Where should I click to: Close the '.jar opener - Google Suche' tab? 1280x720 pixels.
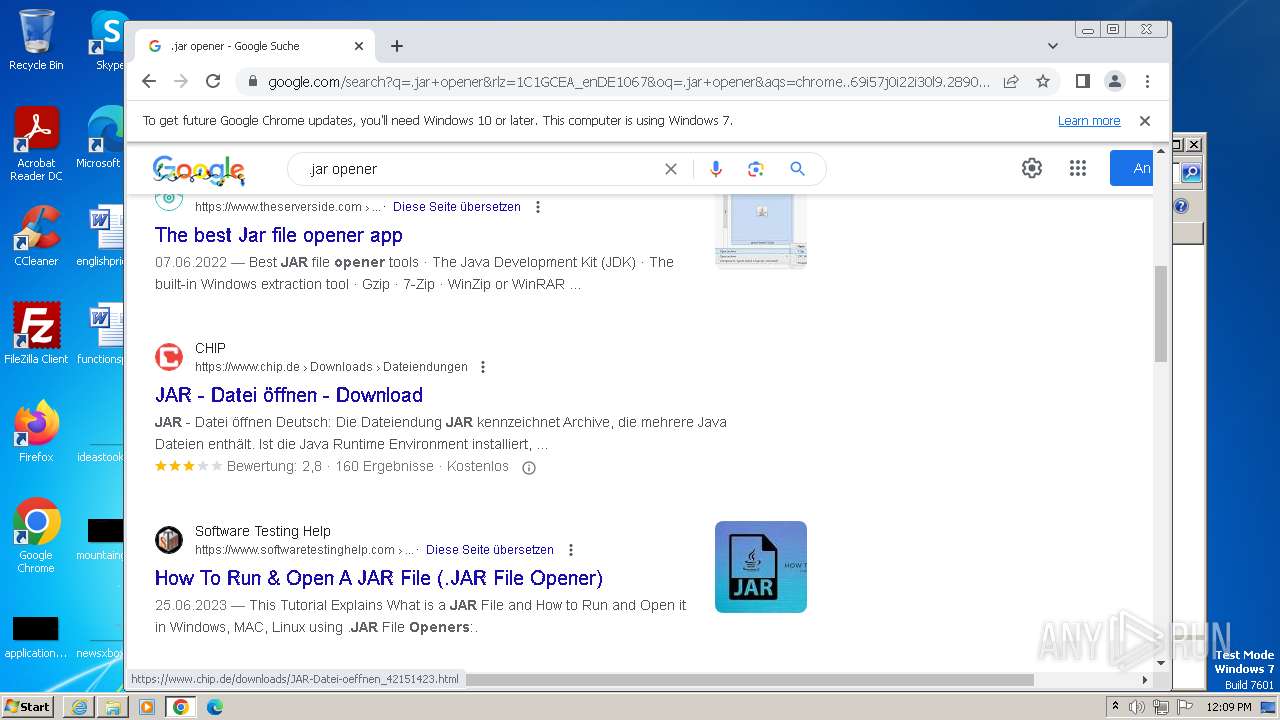coord(359,46)
